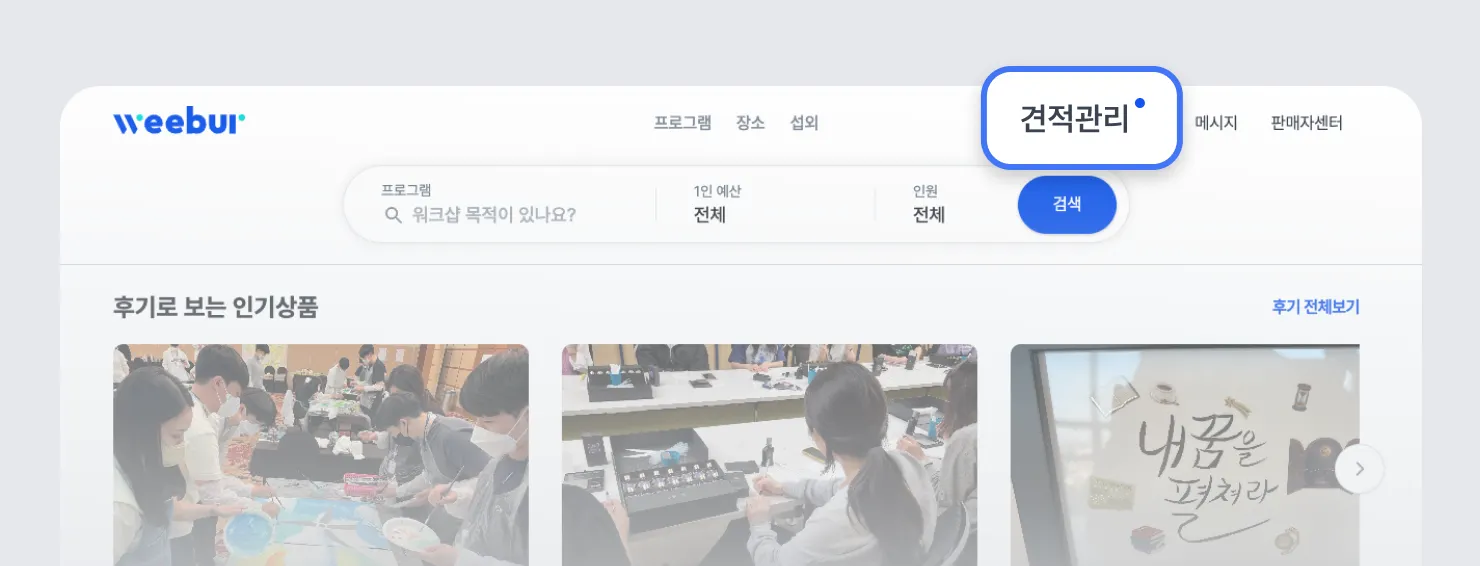Go to 메시지 in the header

(x=1216, y=123)
